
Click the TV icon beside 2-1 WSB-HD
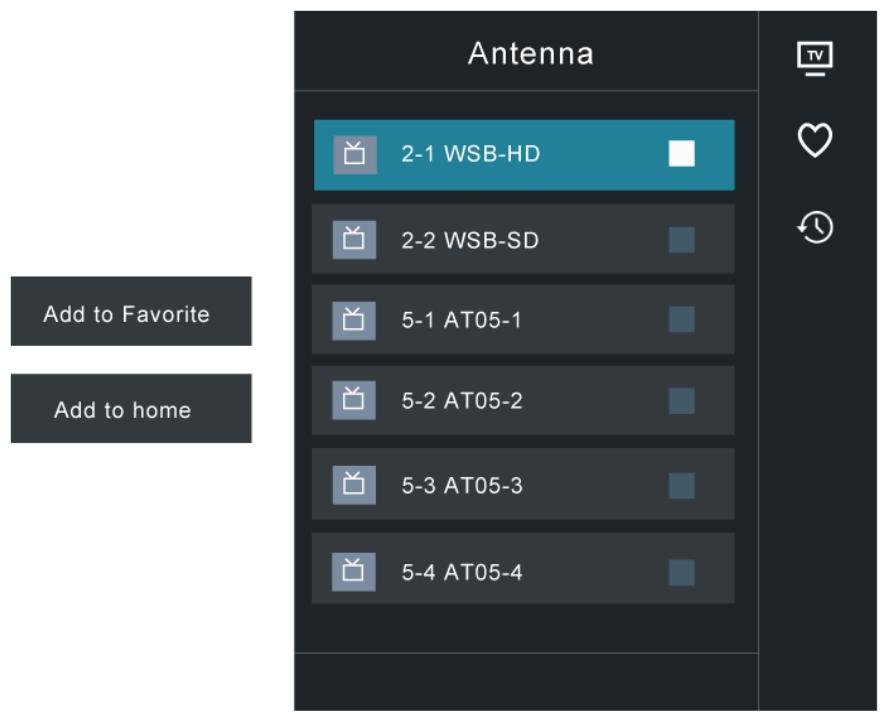pos(355,154)
